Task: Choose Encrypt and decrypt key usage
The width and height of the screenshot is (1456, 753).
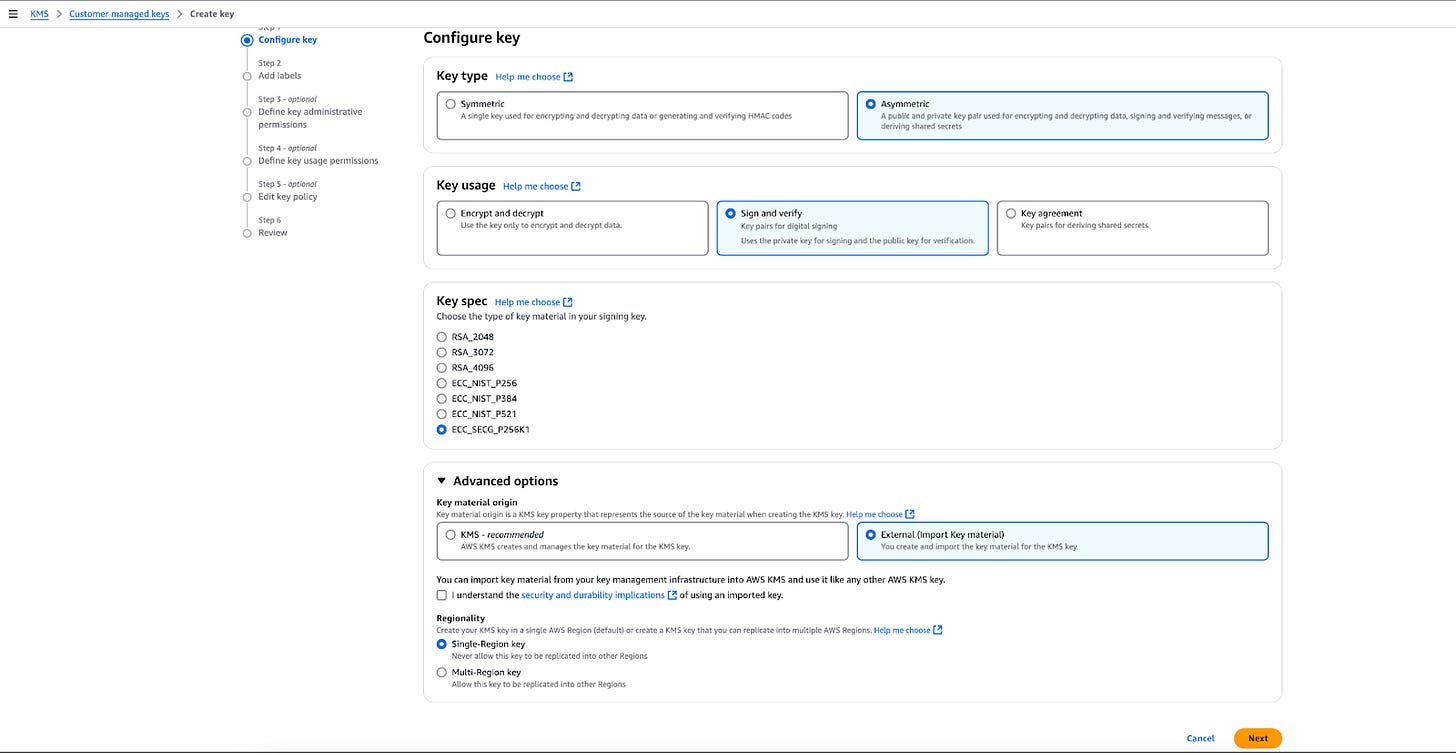Action: (x=572, y=228)
